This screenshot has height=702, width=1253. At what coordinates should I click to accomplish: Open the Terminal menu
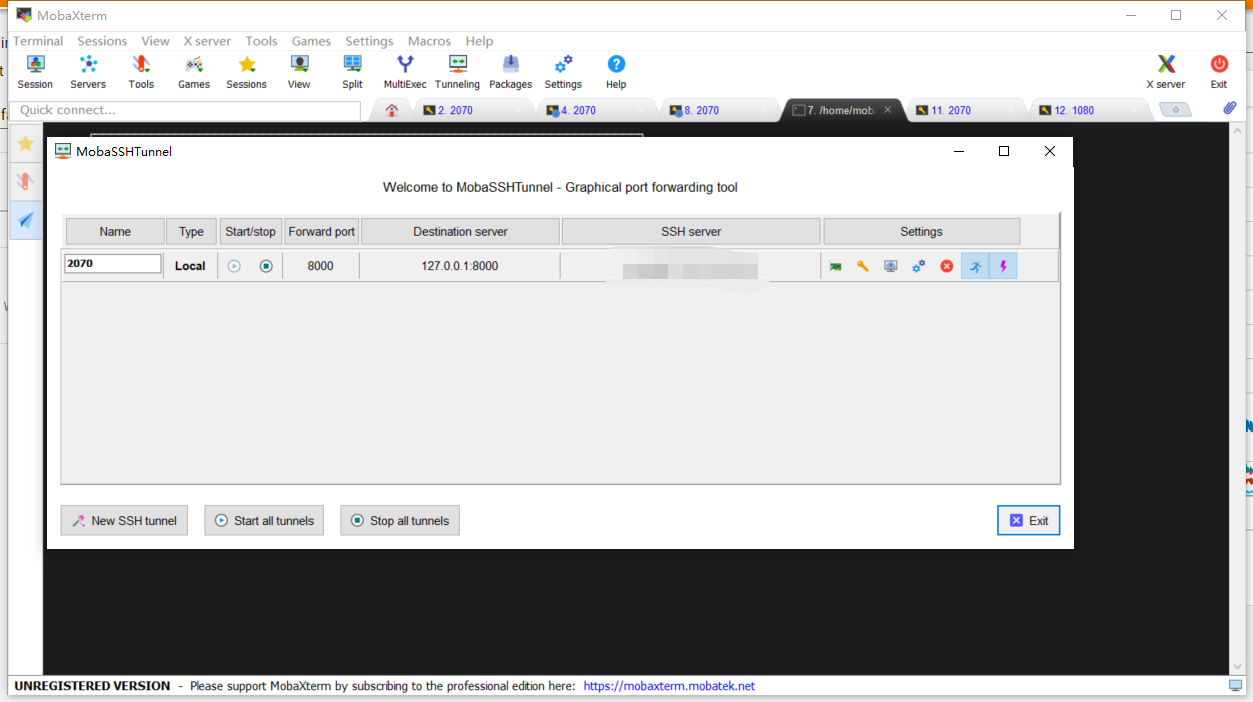(x=38, y=41)
